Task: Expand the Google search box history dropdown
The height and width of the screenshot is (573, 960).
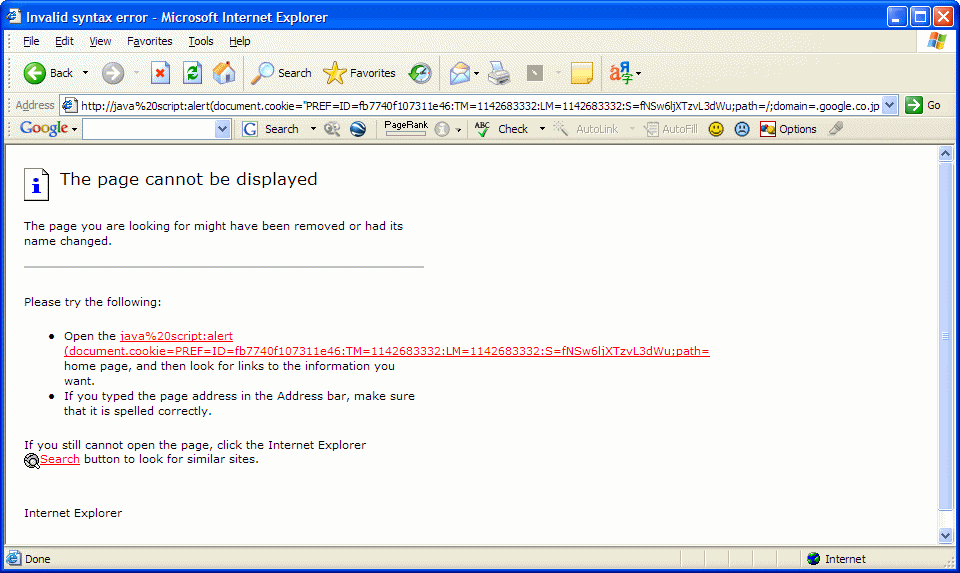Action: pos(222,129)
